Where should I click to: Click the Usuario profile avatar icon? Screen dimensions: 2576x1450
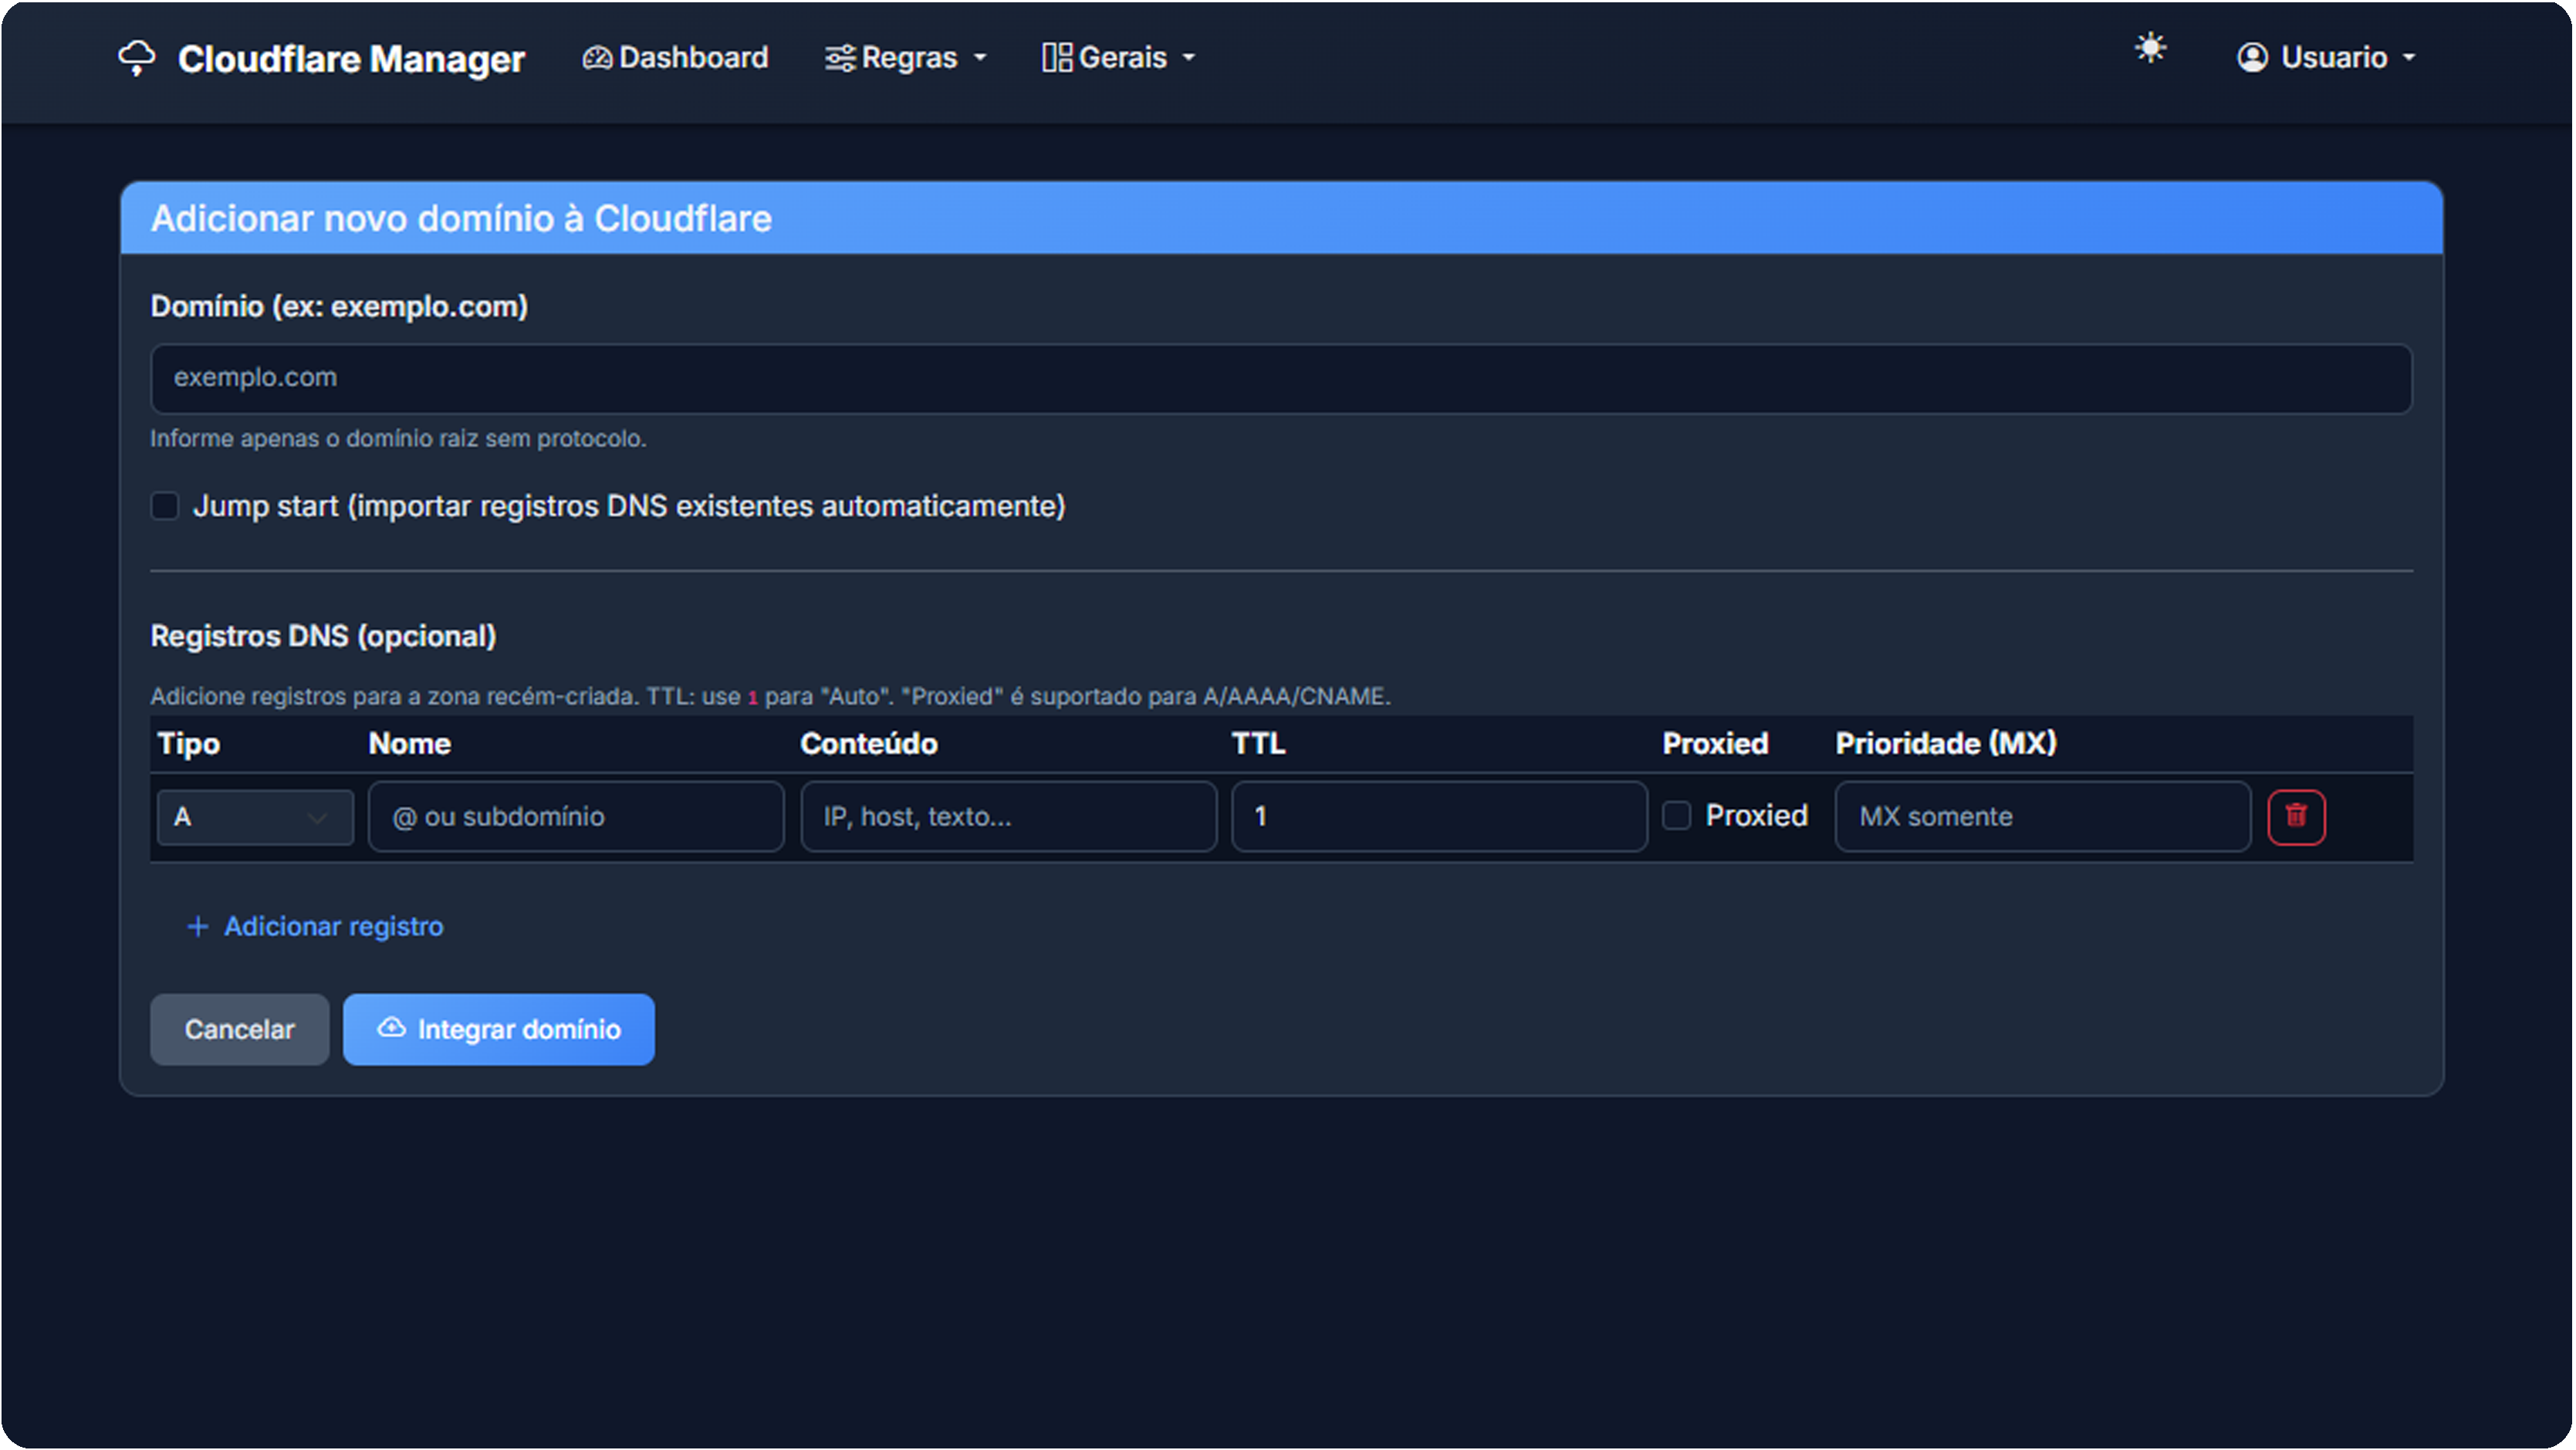[x=2252, y=58]
